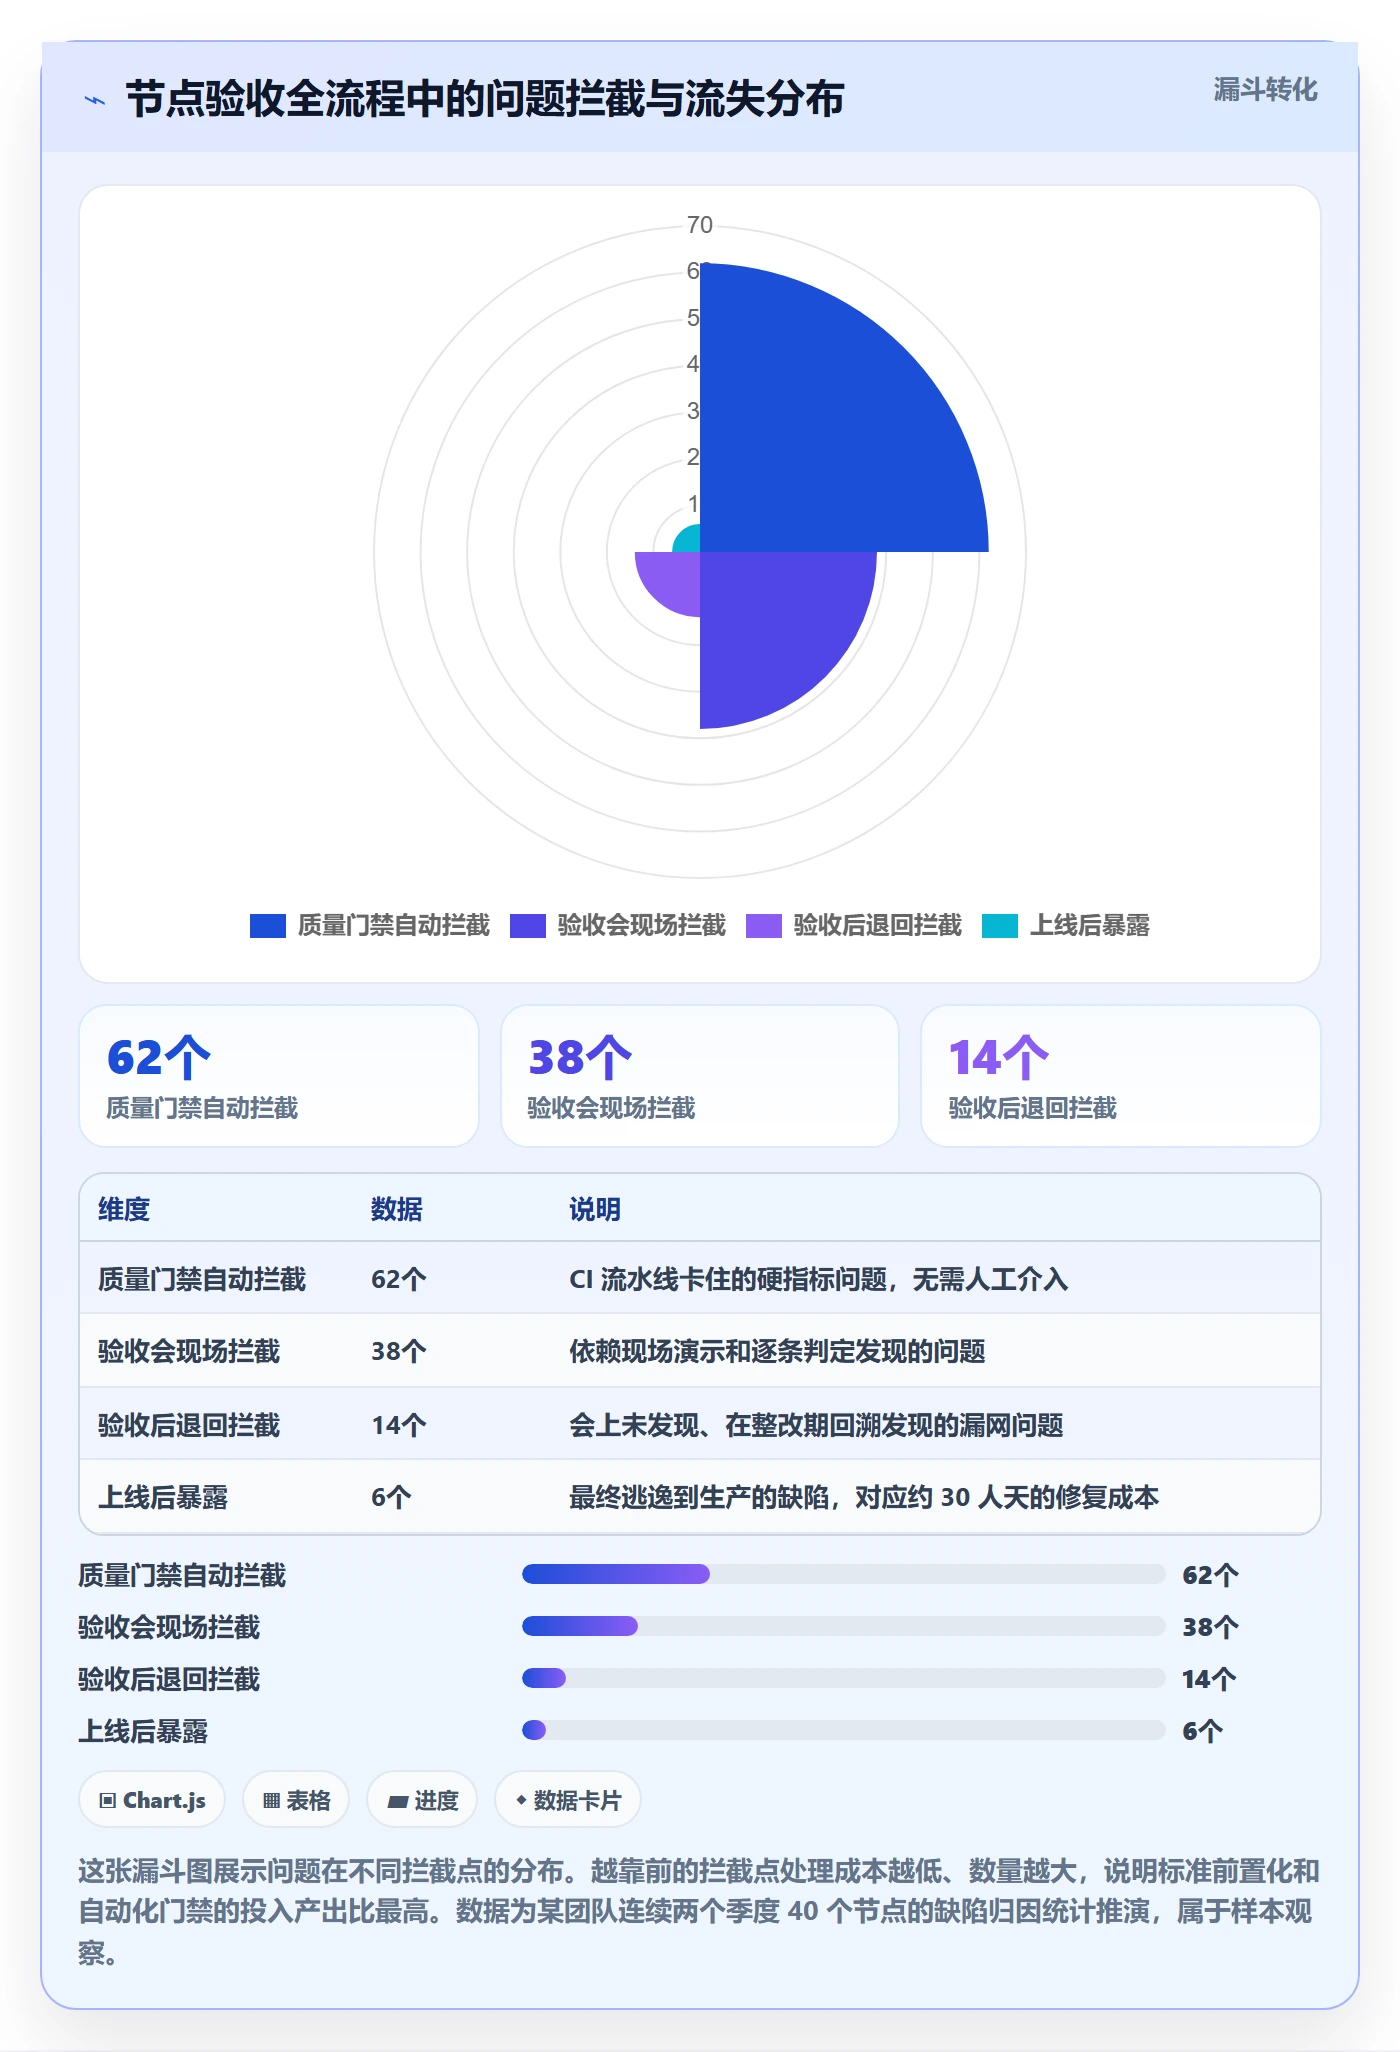Toggle the 质量门禁自动拦截 legend swatch
Screen dimensions: 1400x2052
tap(268, 926)
